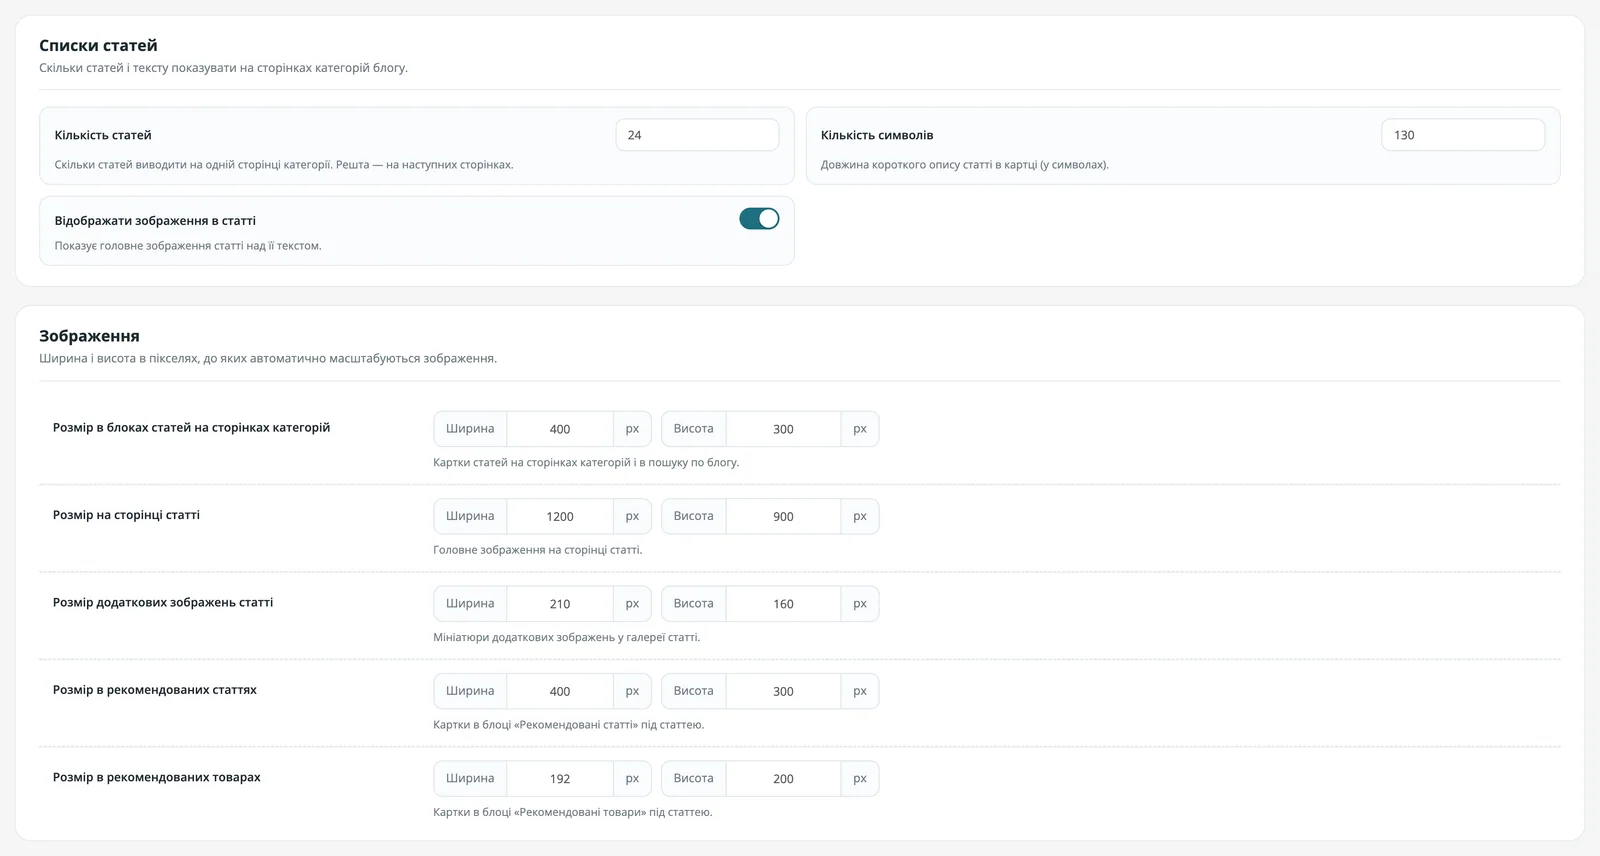The image size is (1600, 856).
Task: Click the 'Розмір на сторінці статті' label
Action: [126, 515]
